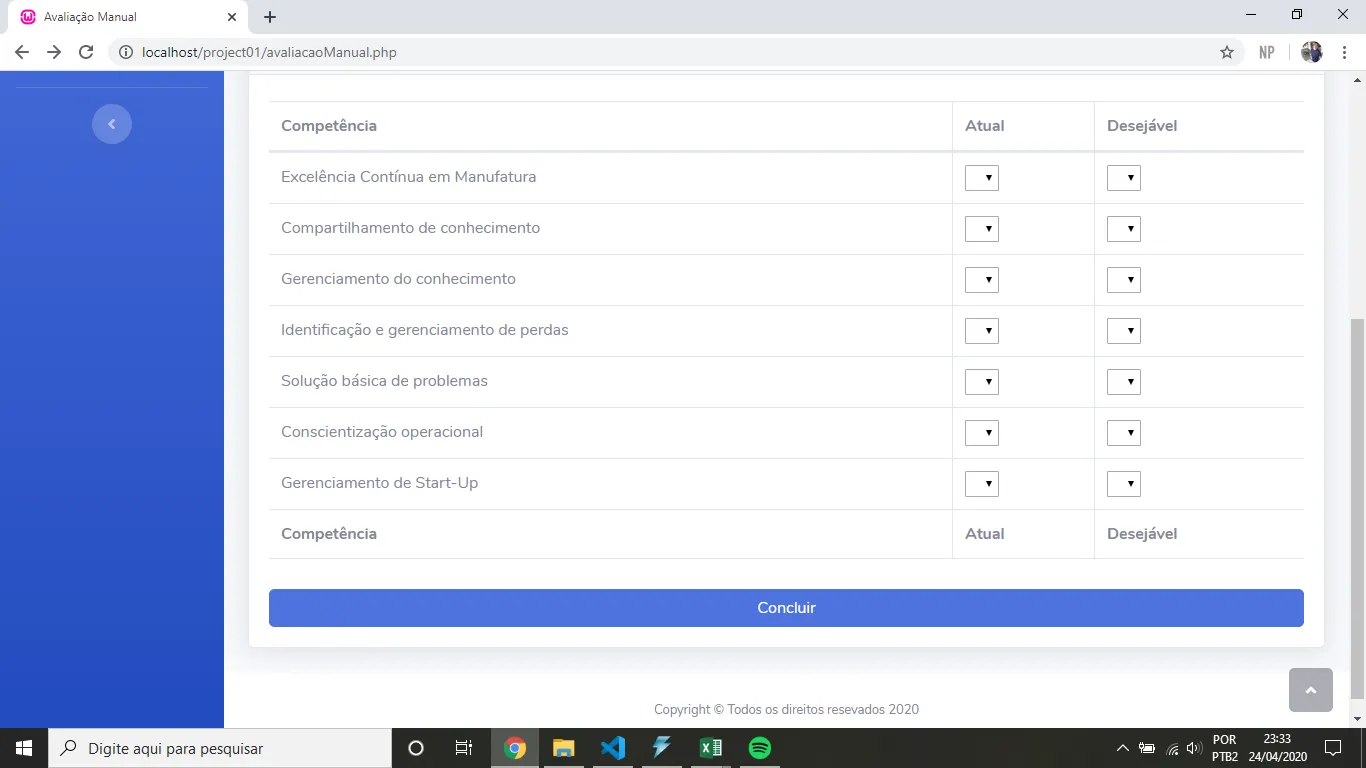This screenshot has height=768, width=1366.
Task: Open a new browser tab
Action: point(270,17)
